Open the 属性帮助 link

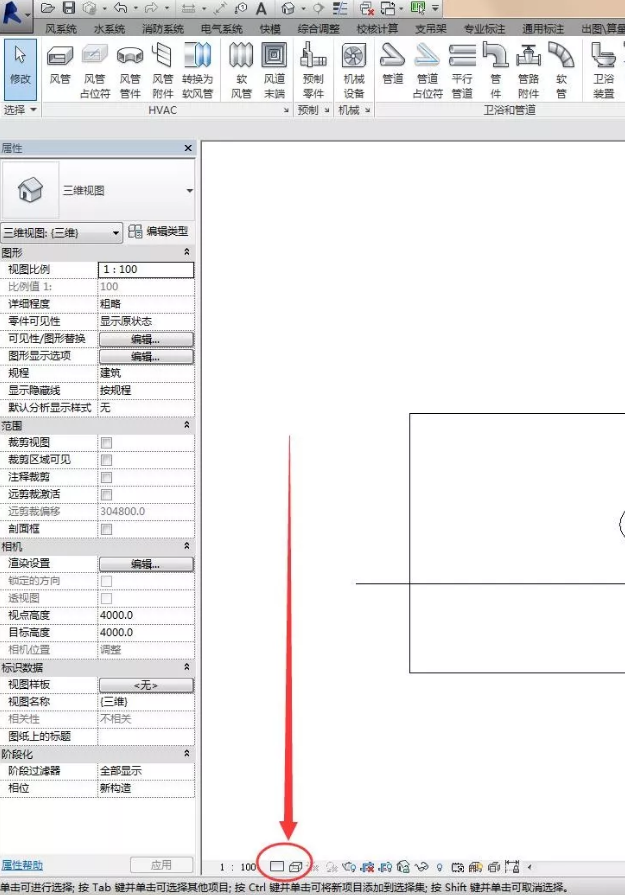[22, 865]
